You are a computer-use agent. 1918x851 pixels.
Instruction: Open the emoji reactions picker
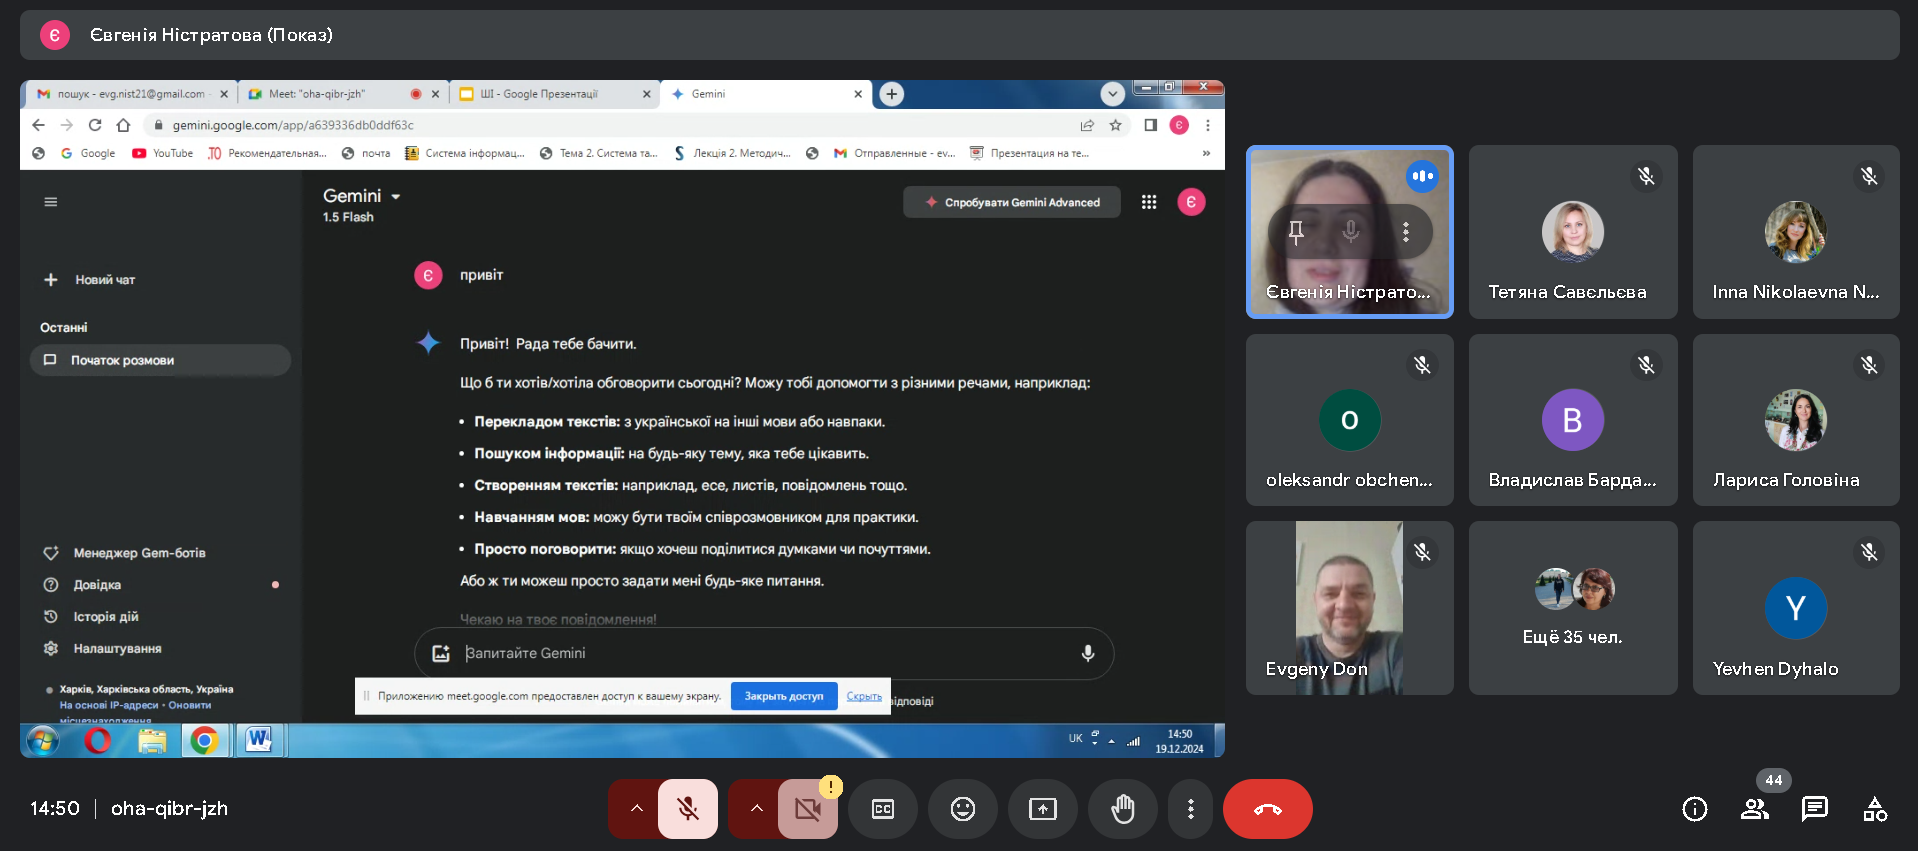pos(963,809)
